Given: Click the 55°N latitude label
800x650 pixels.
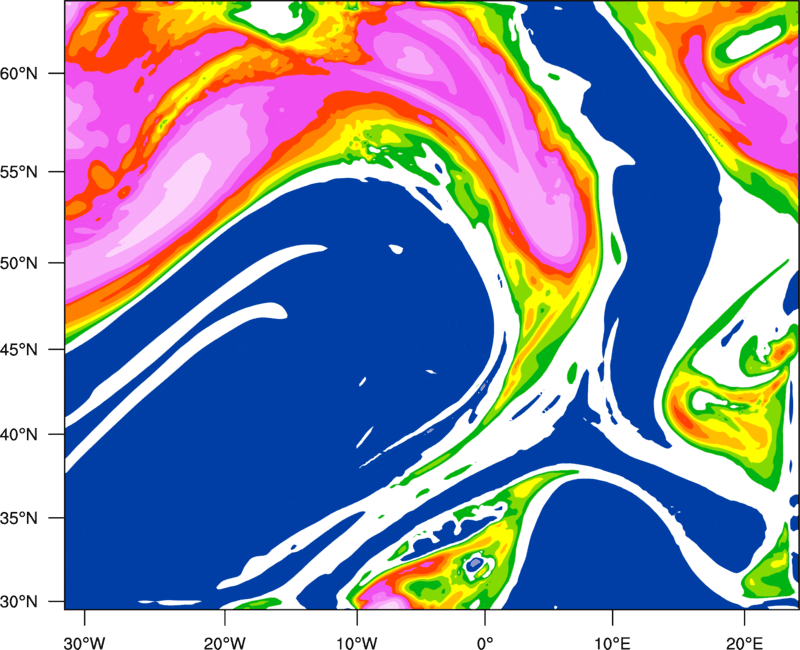Looking at the screenshot, I should [19, 172].
